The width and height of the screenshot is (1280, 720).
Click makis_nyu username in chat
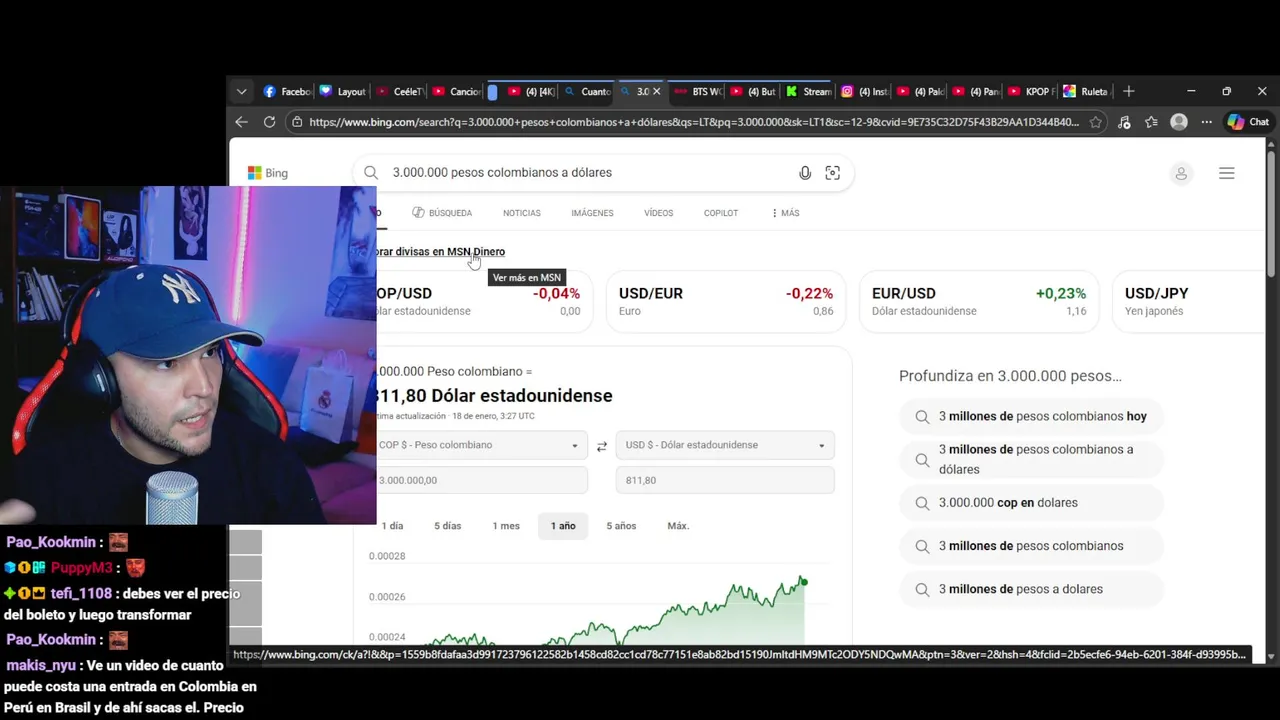(42, 665)
